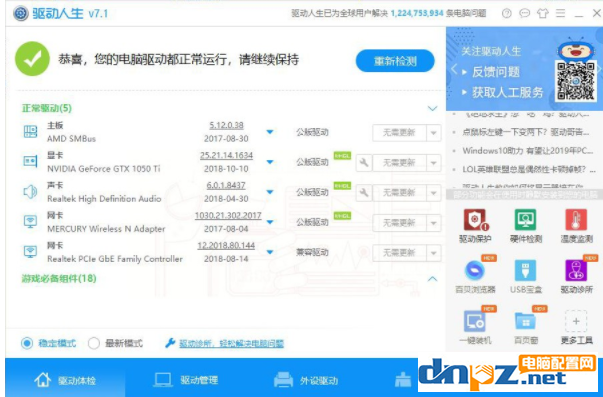The width and height of the screenshot is (603, 397).
Task: Open version dropdown for MERCURY 1030.21.302.2017
Action: pos(270,222)
